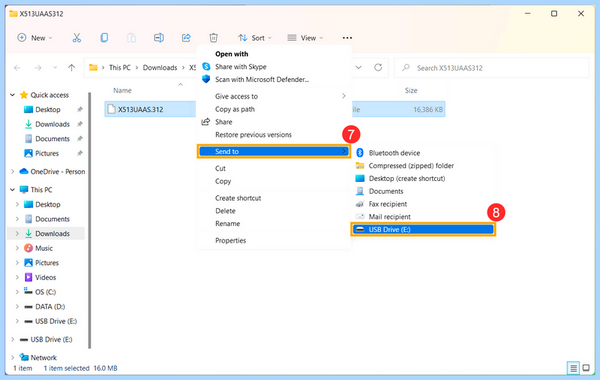Select Pictures under This PC

point(47,263)
